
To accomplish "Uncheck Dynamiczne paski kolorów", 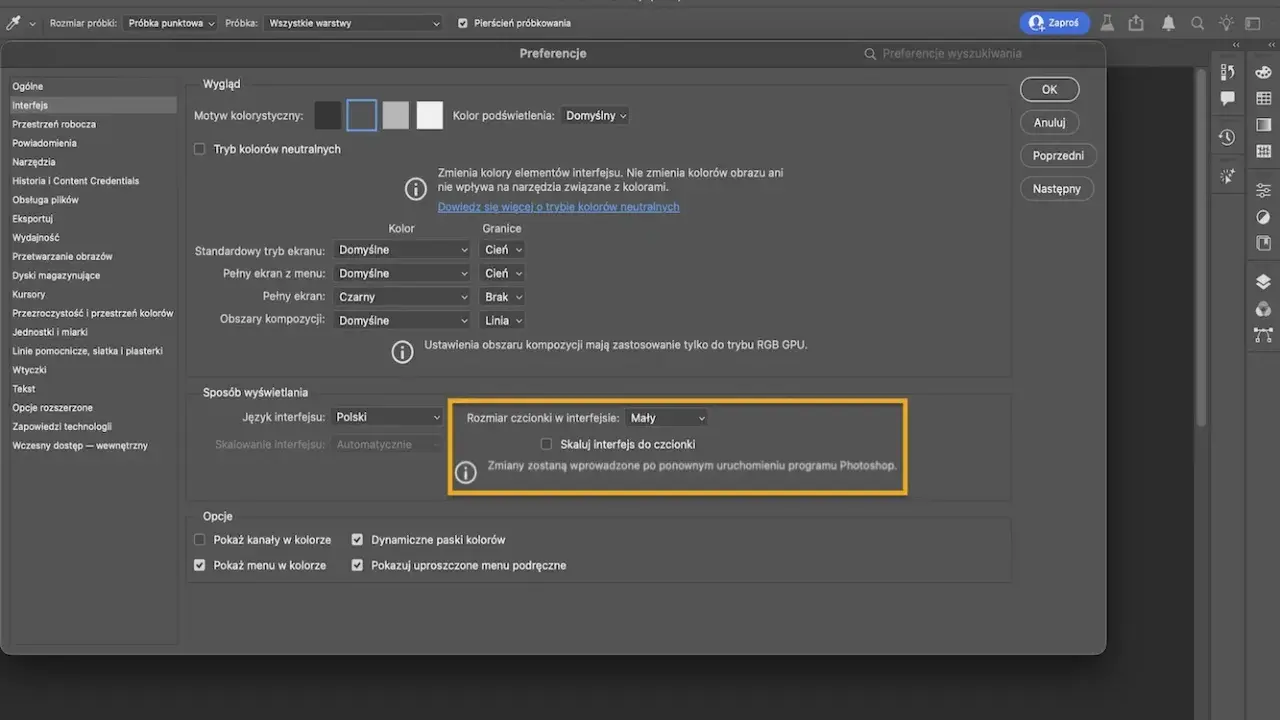I will (357, 539).
